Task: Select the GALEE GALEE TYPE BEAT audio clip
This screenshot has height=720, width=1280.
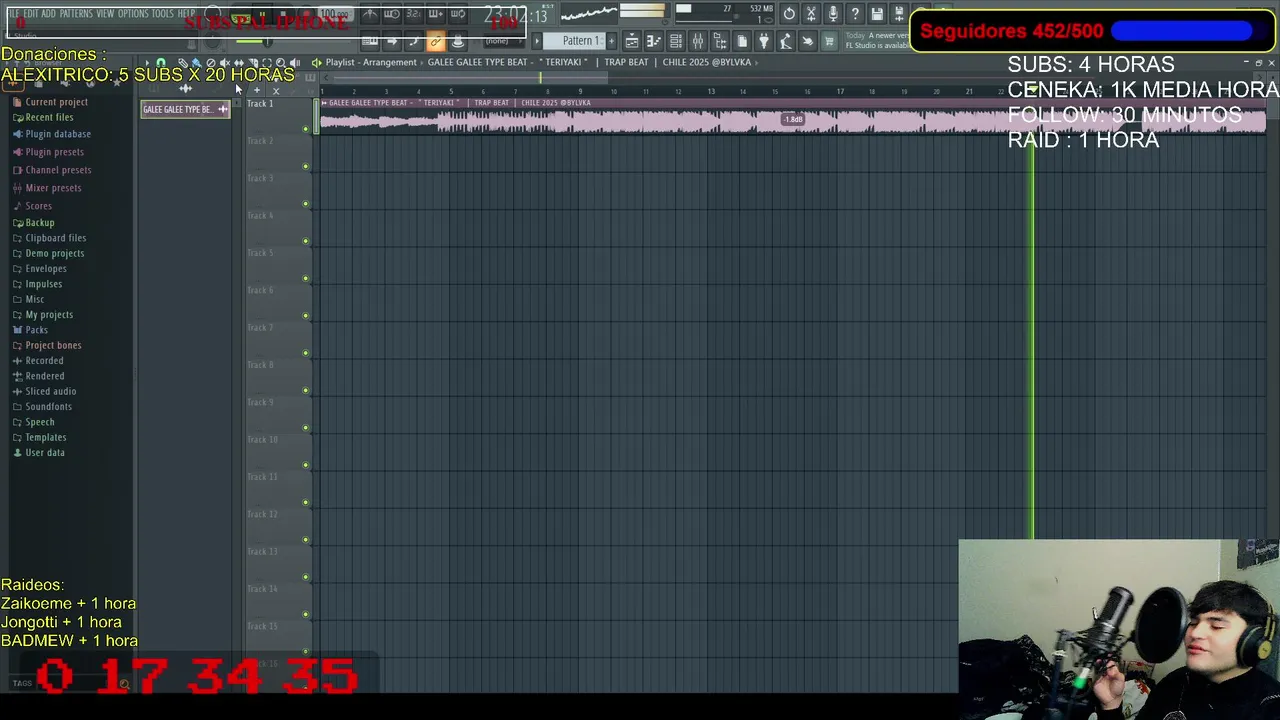Action: click(x=792, y=118)
